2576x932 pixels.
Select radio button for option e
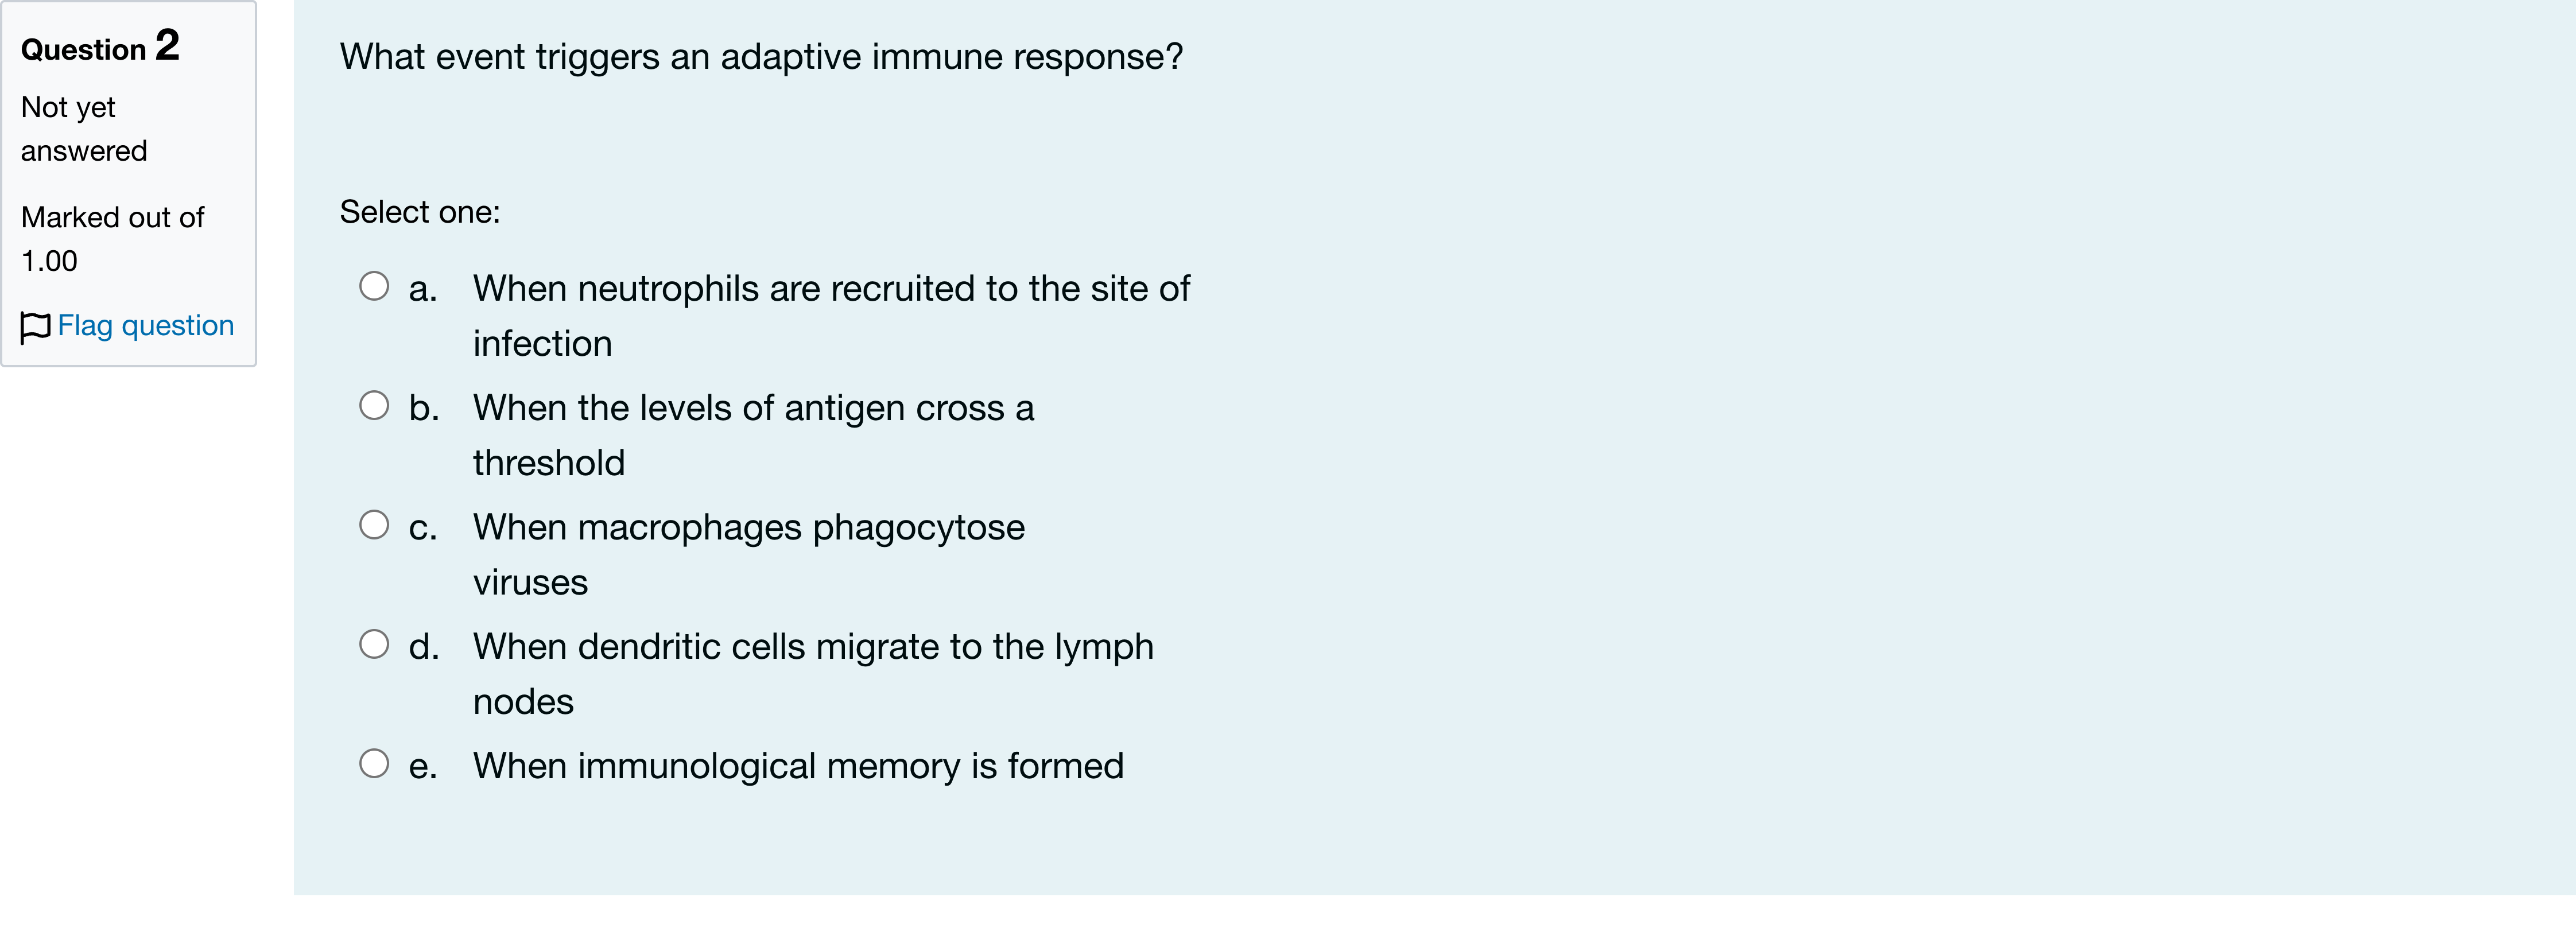point(374,764)
